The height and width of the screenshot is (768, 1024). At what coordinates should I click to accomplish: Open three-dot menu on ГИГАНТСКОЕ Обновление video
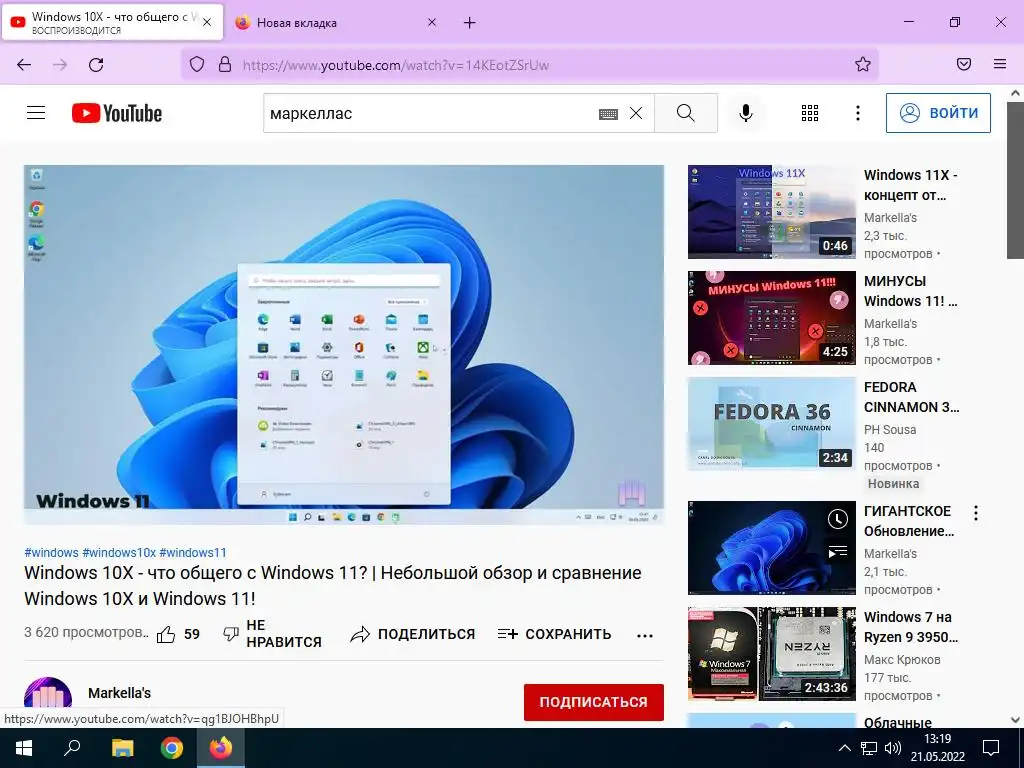[976, 513]
